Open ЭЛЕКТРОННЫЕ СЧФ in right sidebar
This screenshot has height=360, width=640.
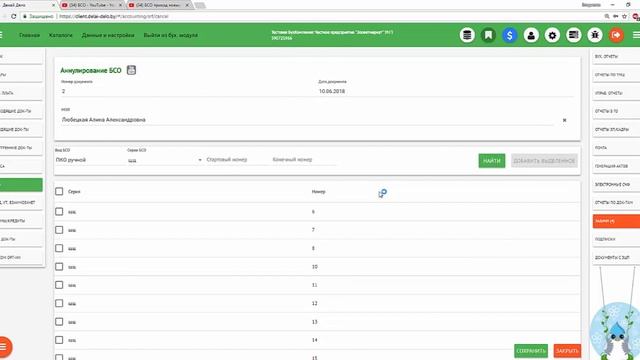pos(616,184)
